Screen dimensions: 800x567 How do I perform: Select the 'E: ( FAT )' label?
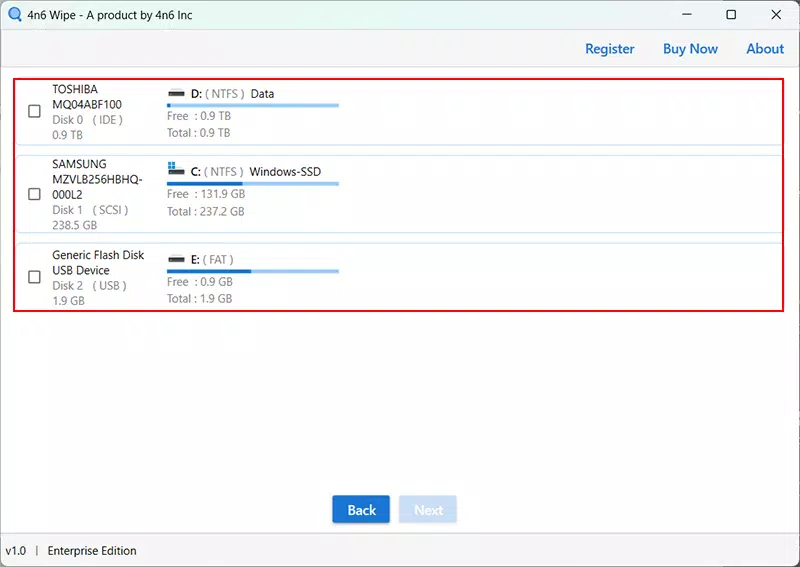click(x=212, y=260)
